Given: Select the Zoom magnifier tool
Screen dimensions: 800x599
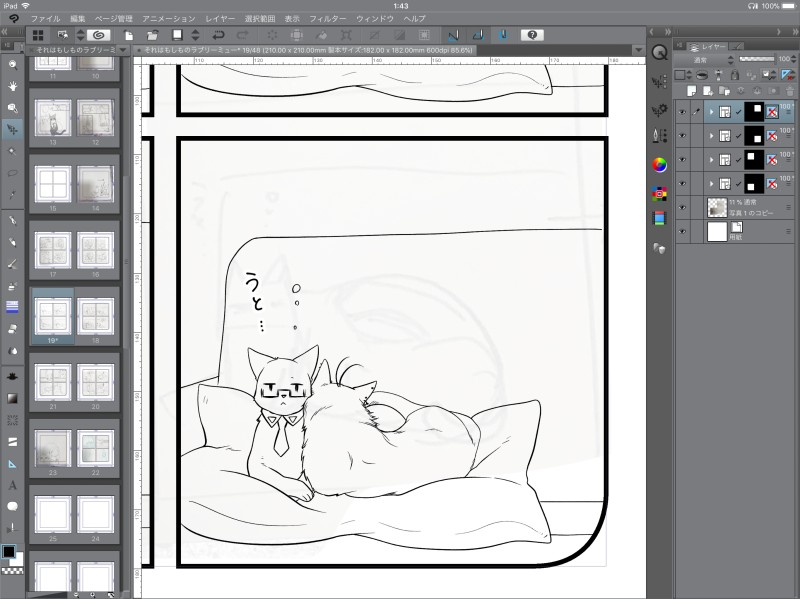Looking at the screenshot, I should pyautogui.click(x=13, y=65).
